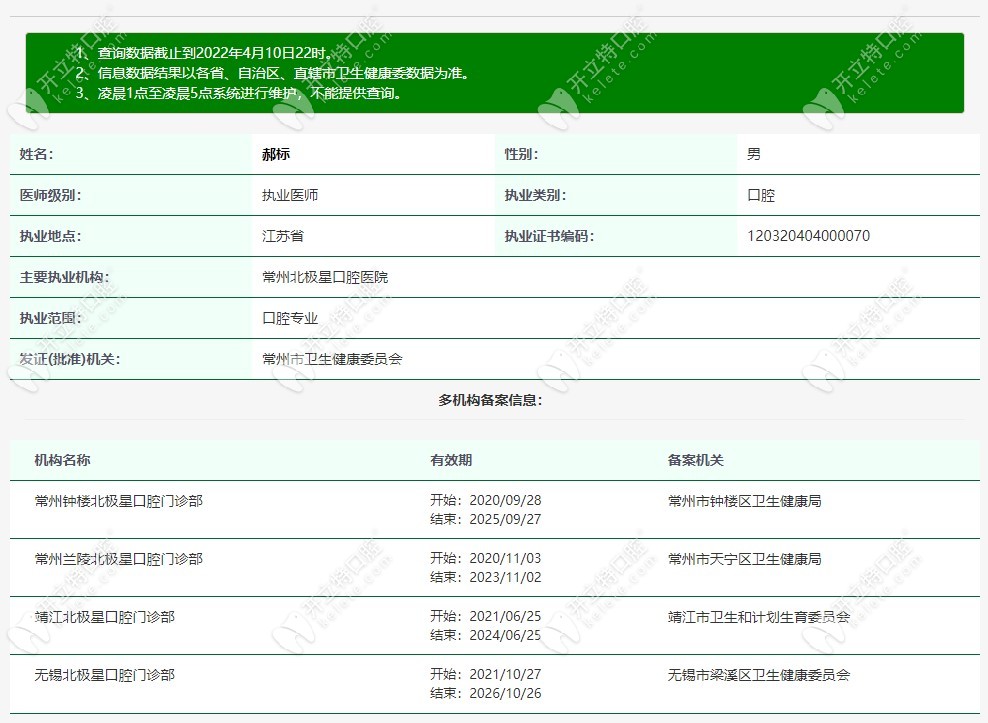The width and height of the screenshot is (988, 723).
Task: Click the 有效期 column header
Action: pos(451,460)
